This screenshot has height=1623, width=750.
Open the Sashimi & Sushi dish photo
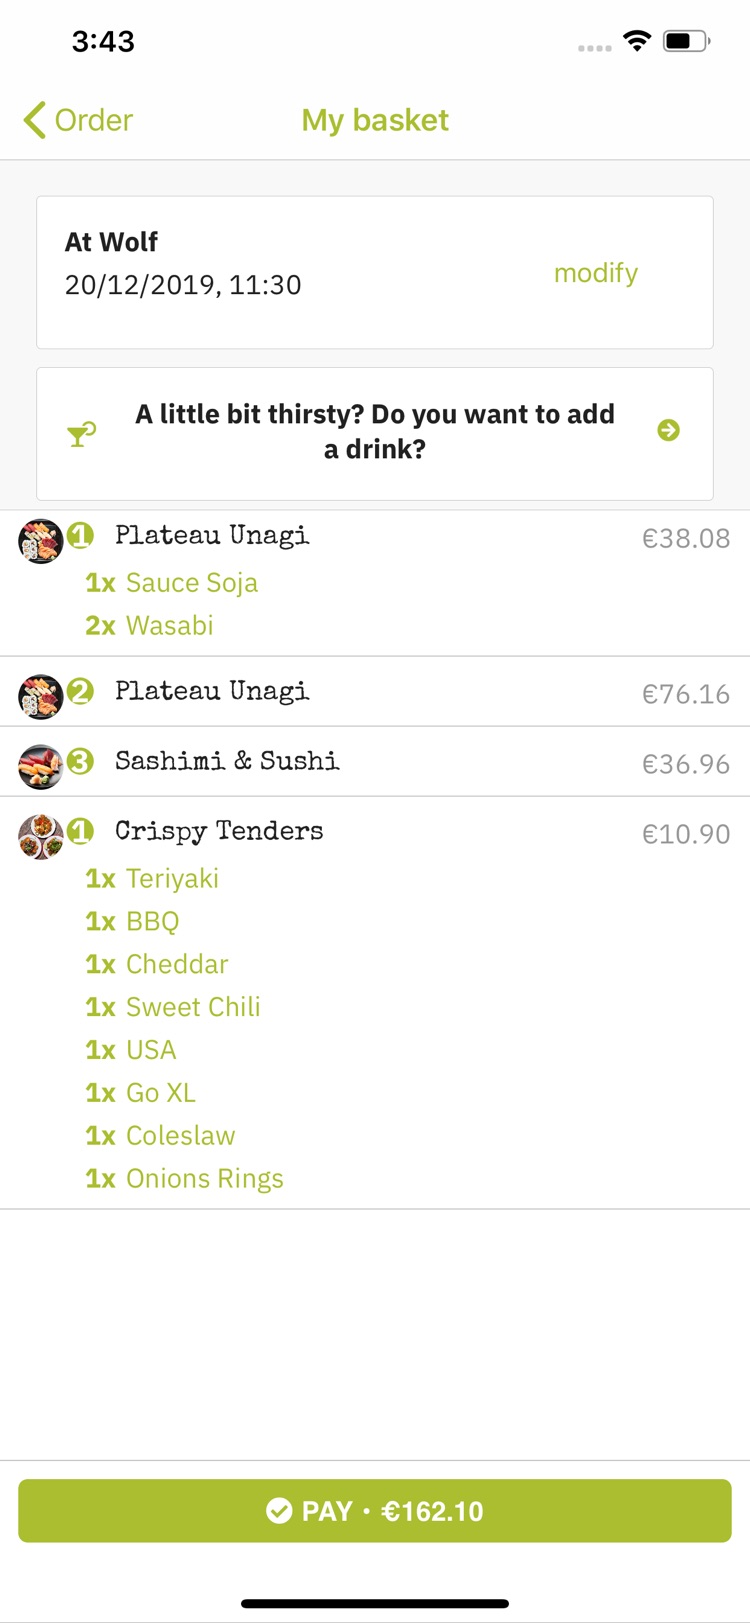(x=41, y=767)
